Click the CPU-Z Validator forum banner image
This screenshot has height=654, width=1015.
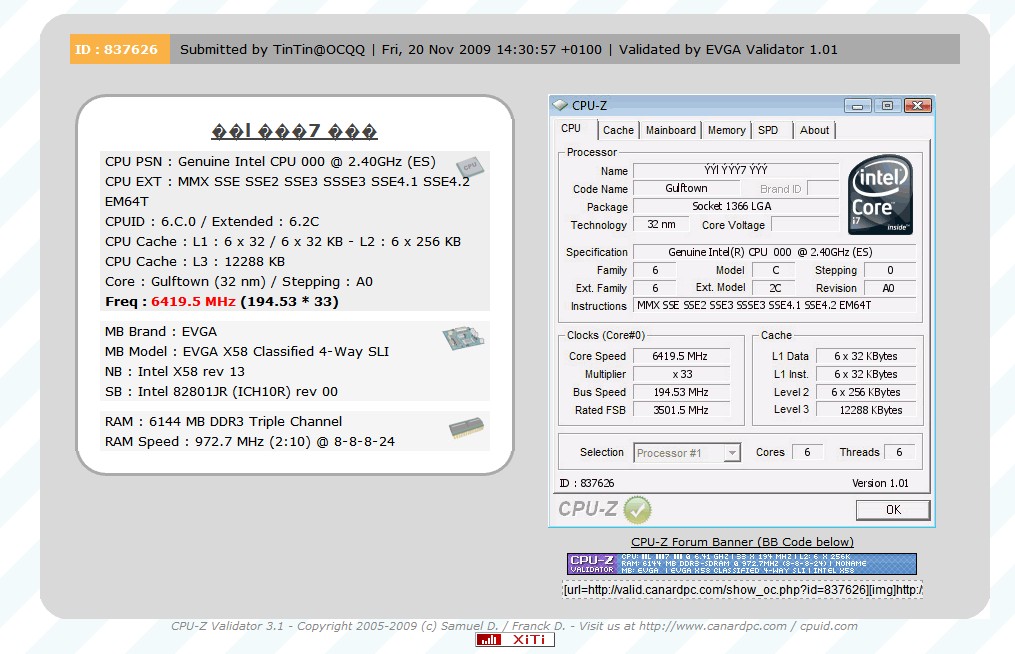pos(742,563)
